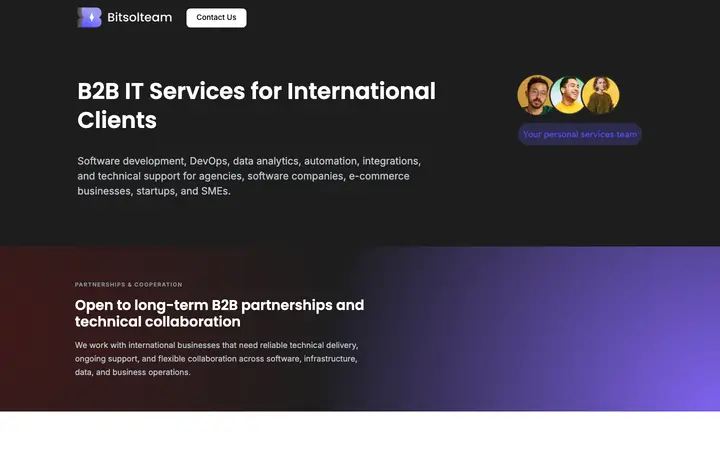The height and width of the screenshot is (450, 720).
Task: Click the Bitsolteam logo icon
Action: (x=90, y=17)
